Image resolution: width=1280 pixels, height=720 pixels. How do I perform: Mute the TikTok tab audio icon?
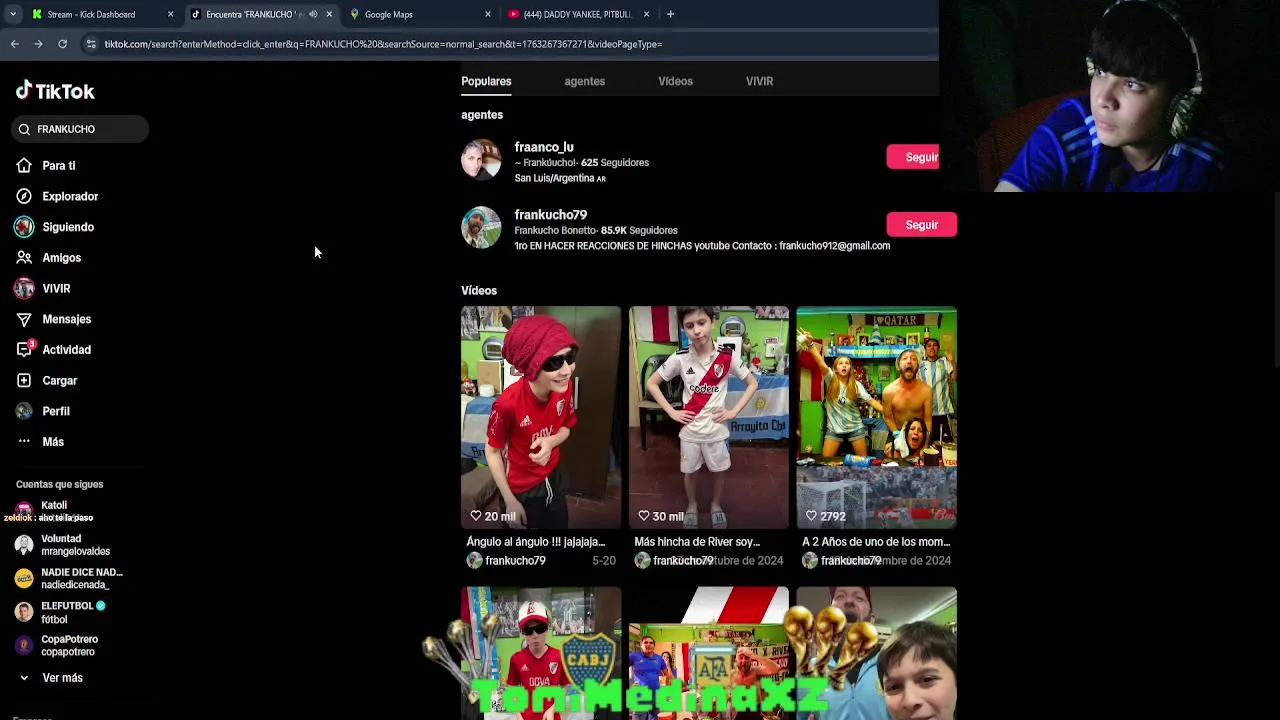coord(313,14)
